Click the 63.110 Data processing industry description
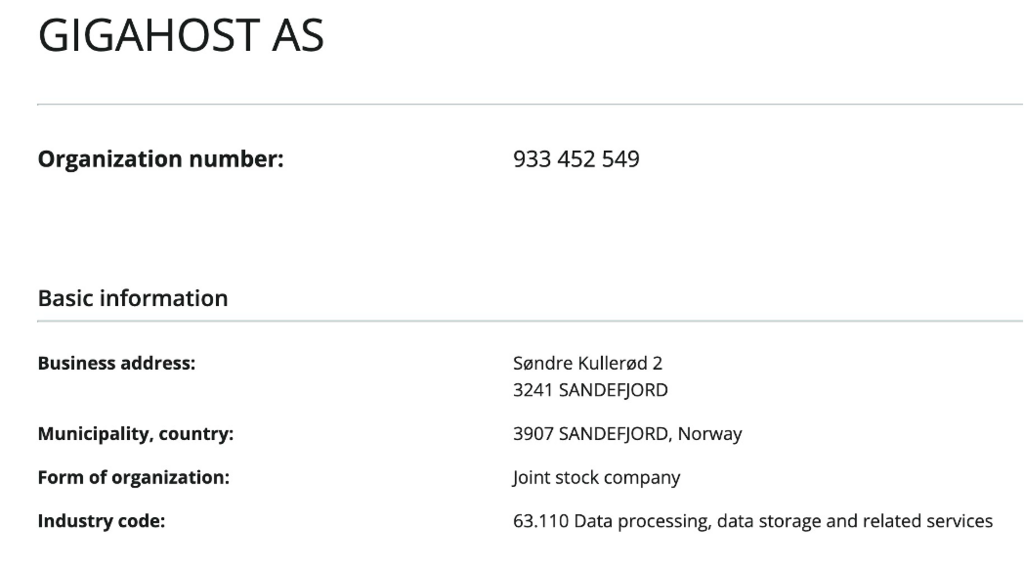The width and height of the screenshot is (1024, 571). [x=752, y=521]
